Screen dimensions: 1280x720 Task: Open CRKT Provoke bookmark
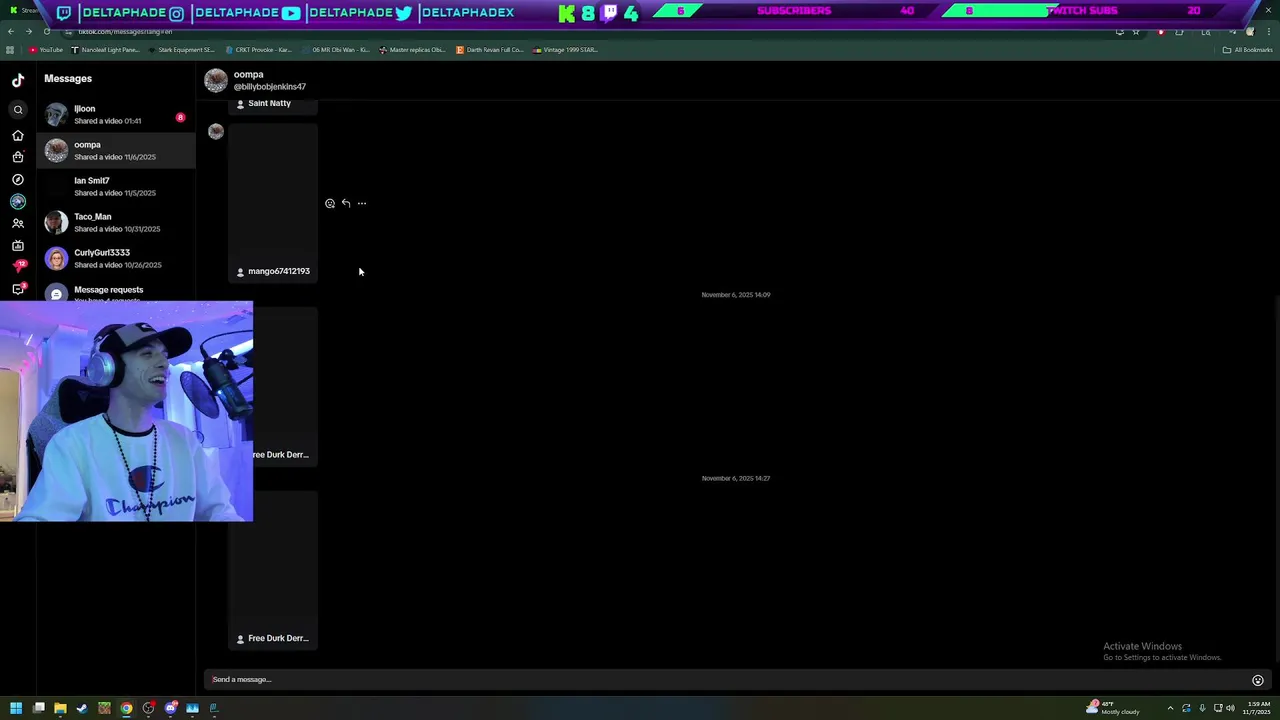pos(259,50)
